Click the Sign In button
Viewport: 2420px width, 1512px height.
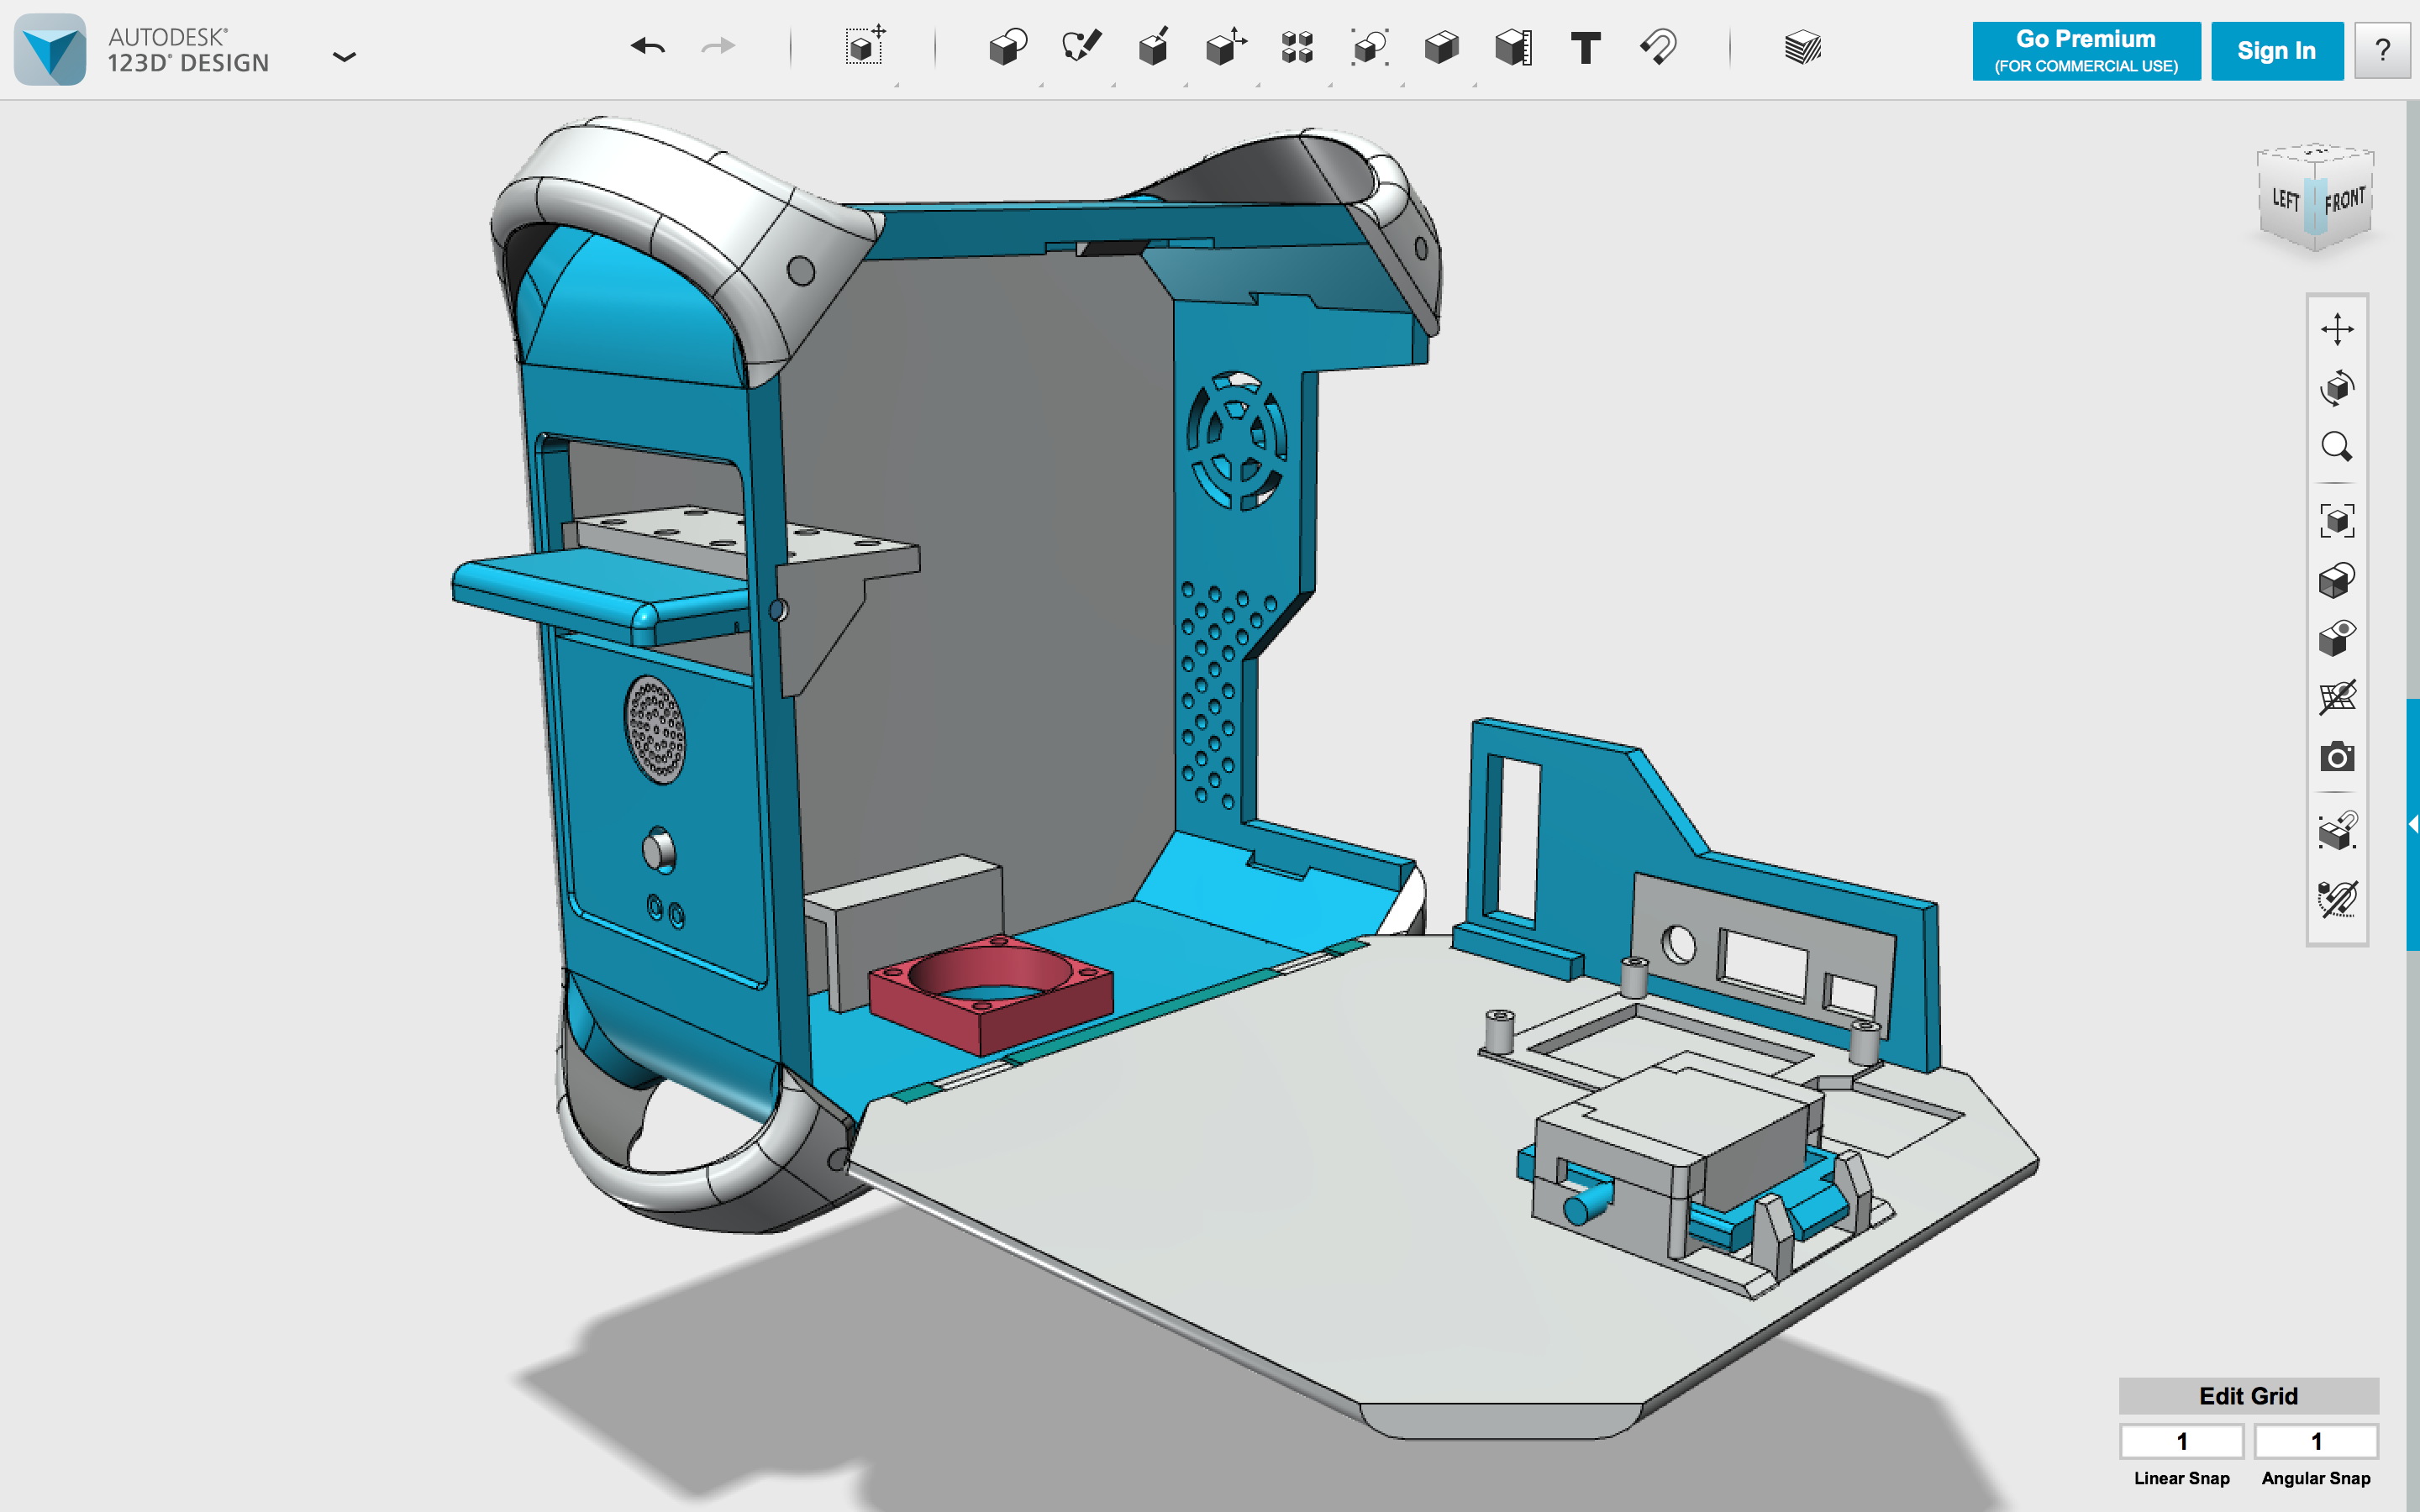(2276, 51)
